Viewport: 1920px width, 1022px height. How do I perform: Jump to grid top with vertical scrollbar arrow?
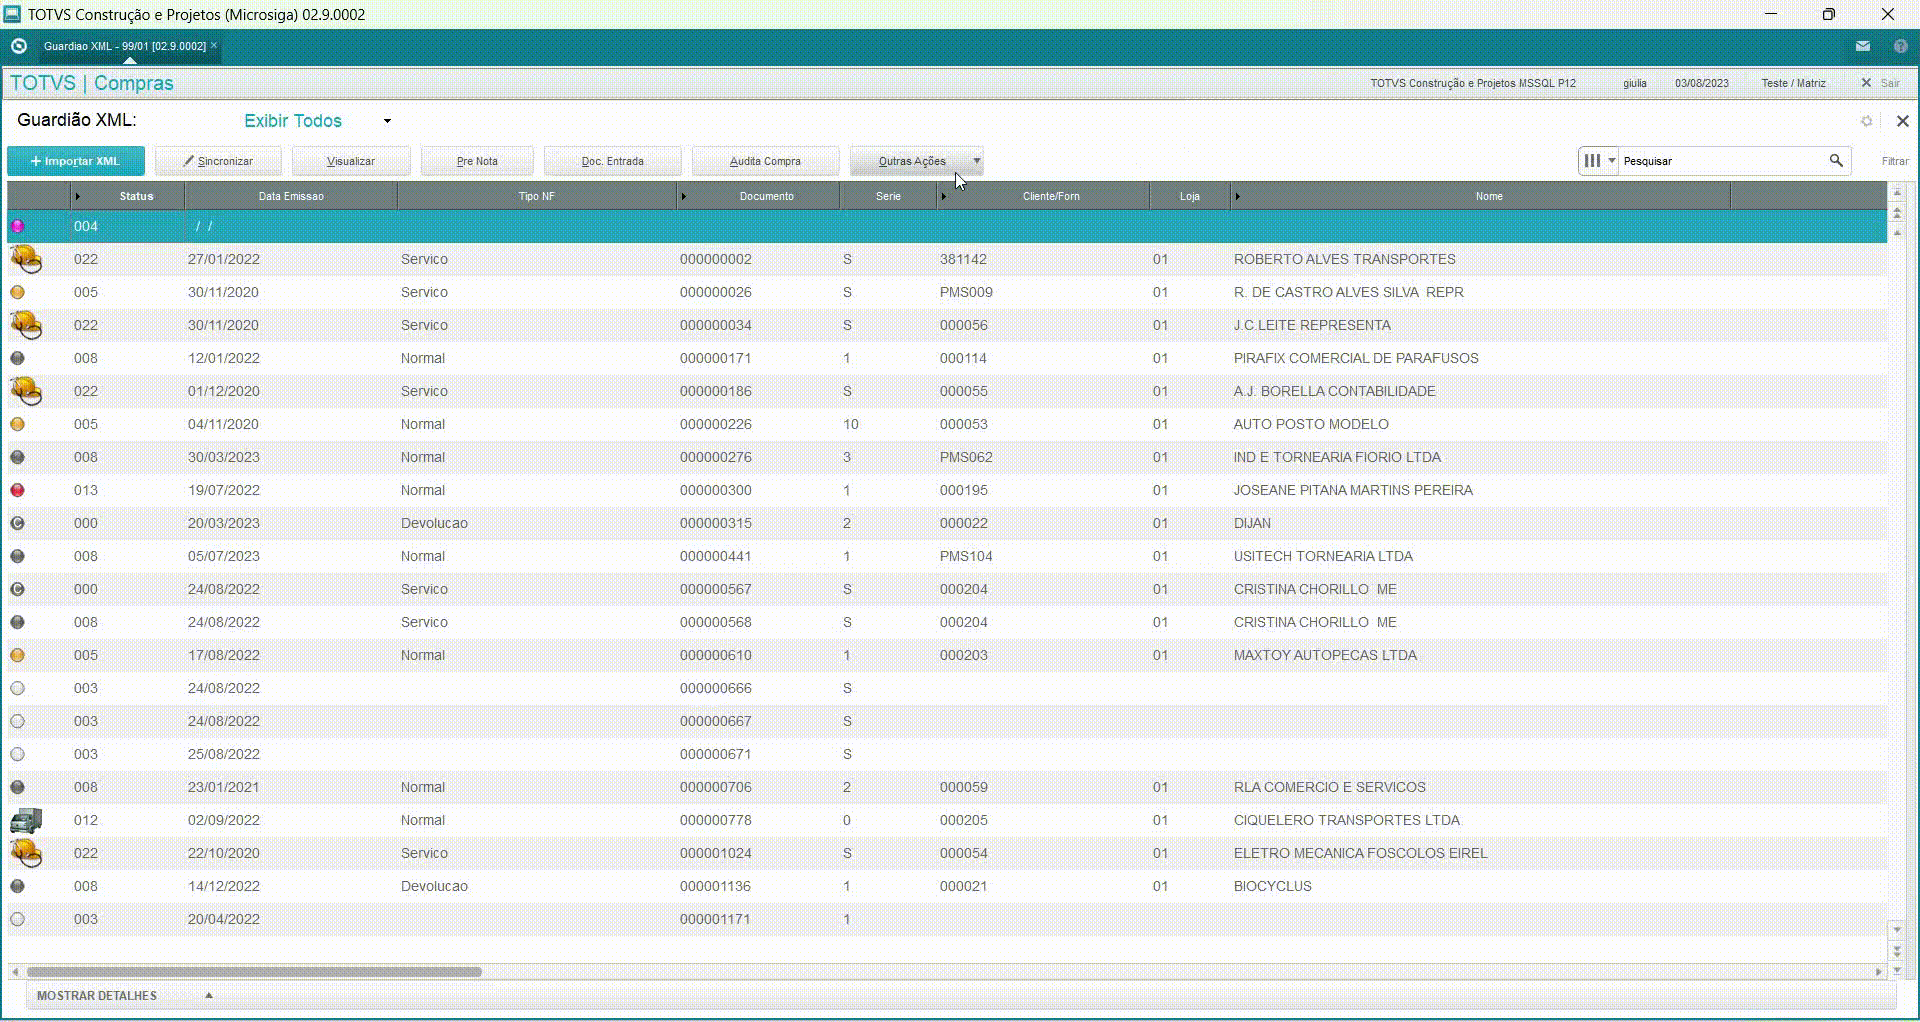1897,192
